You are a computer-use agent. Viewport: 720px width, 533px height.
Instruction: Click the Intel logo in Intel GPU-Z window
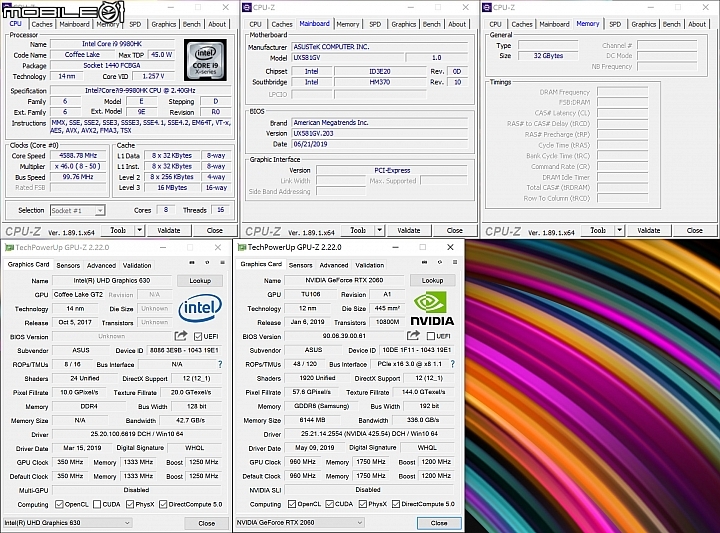(200, 308)
